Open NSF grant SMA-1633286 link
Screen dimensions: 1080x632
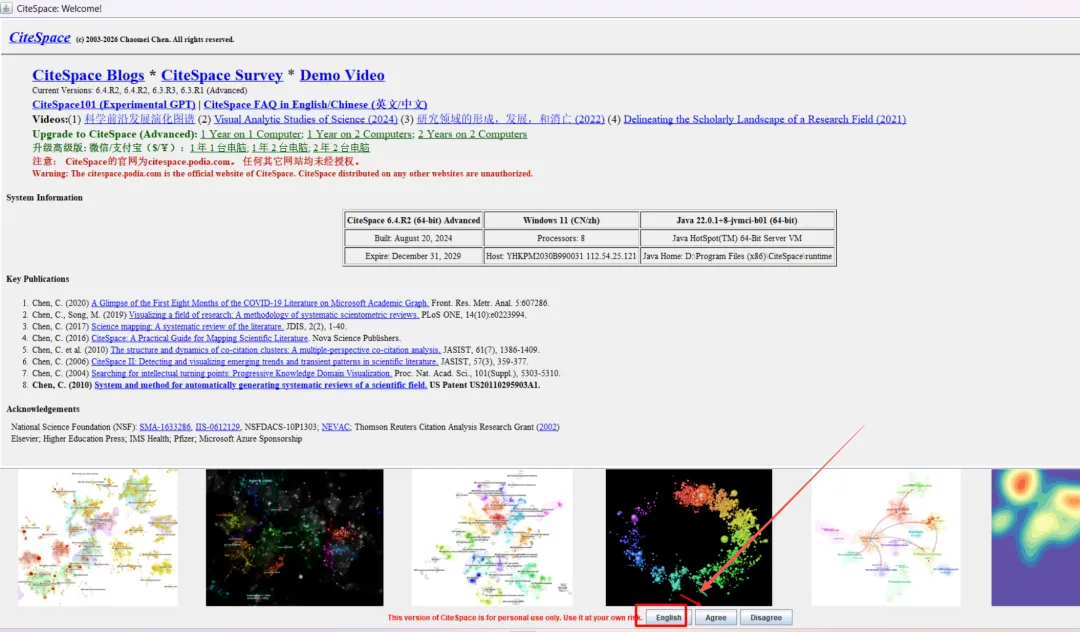[165, 427]
